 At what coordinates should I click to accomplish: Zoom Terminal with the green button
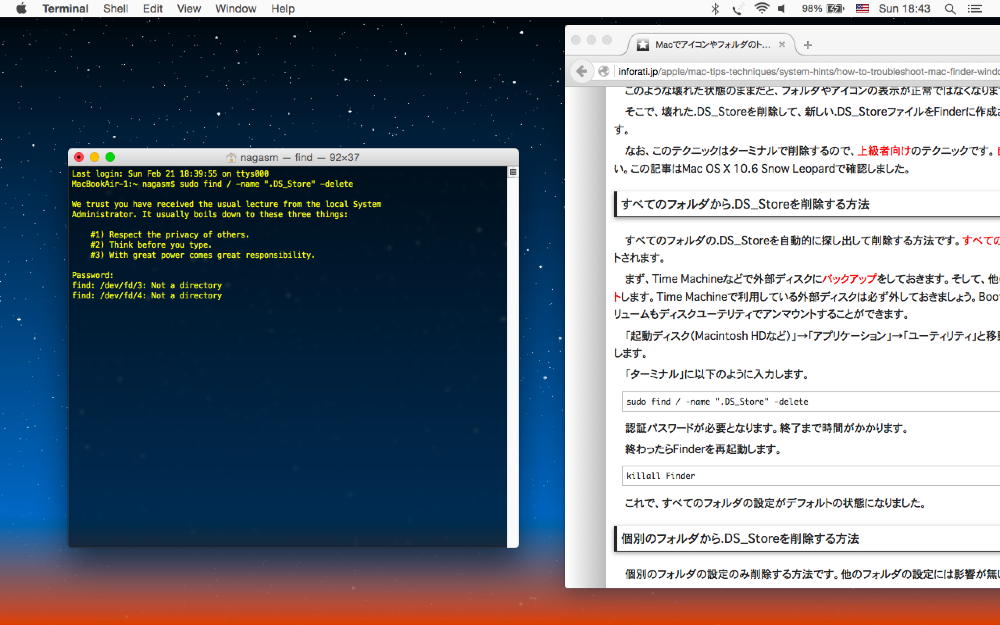point(110,157)
